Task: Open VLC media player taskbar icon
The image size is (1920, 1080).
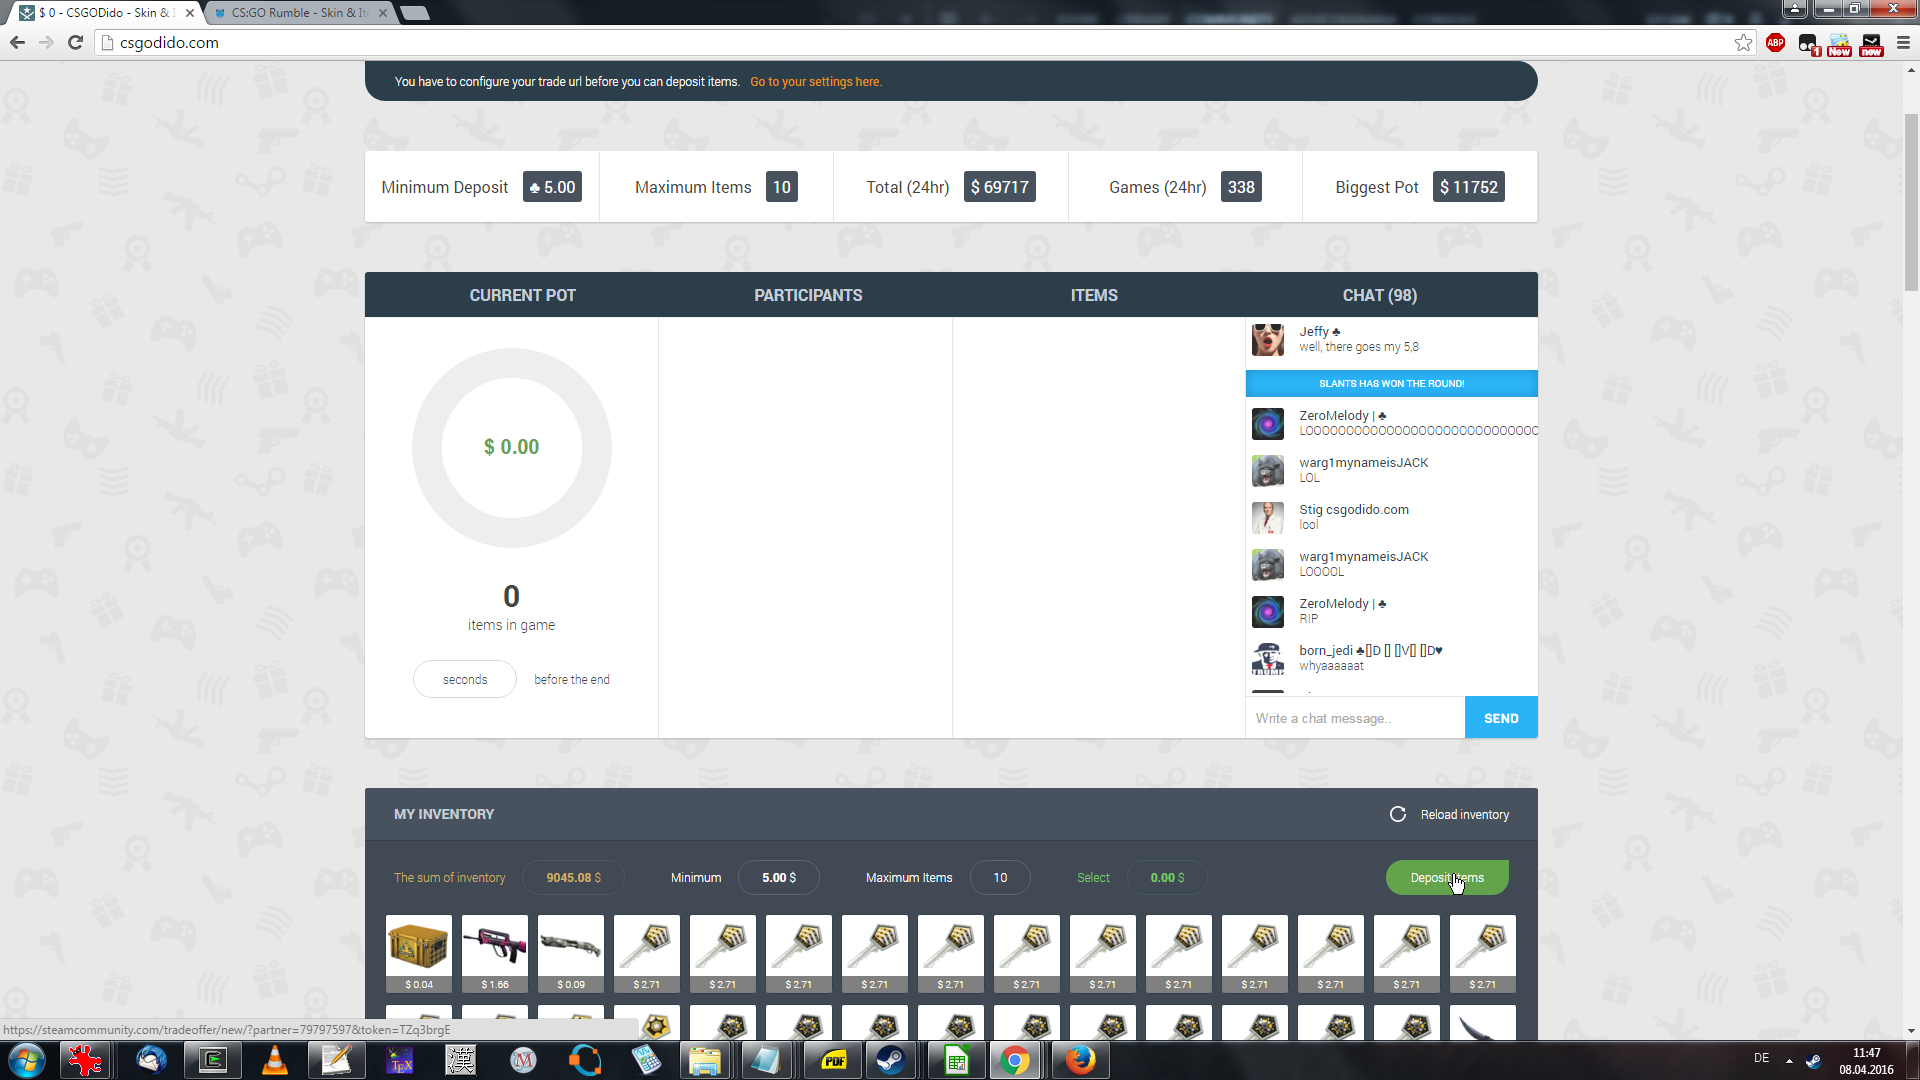Action: 274,1060
